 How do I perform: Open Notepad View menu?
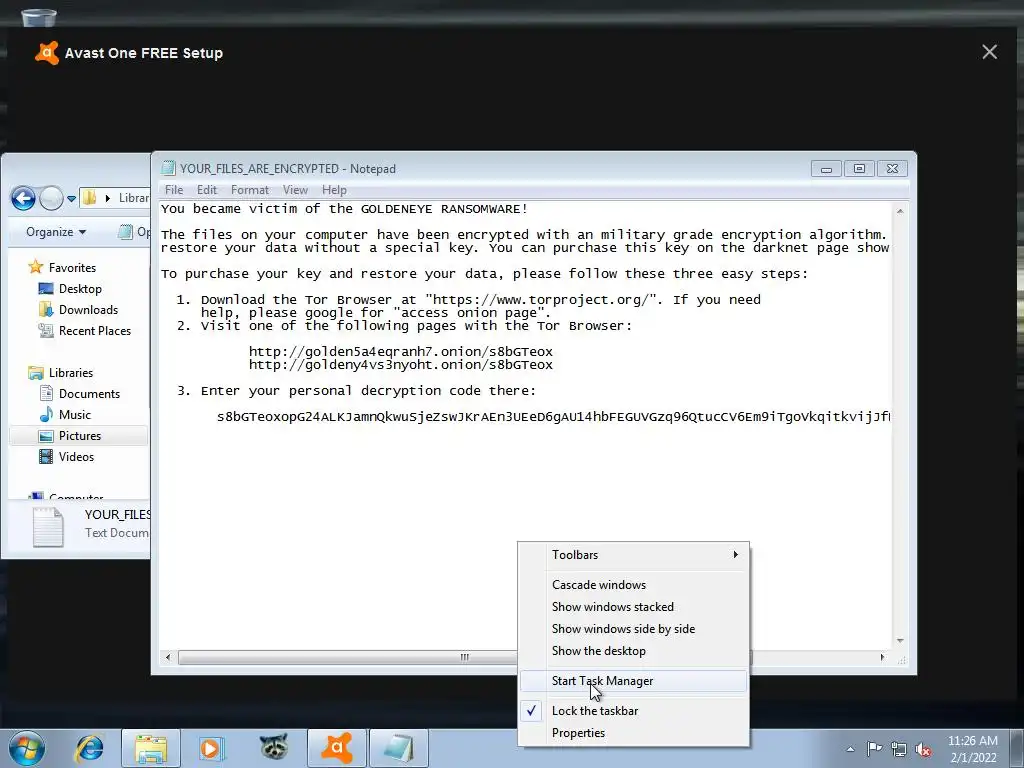click(295, 190)
